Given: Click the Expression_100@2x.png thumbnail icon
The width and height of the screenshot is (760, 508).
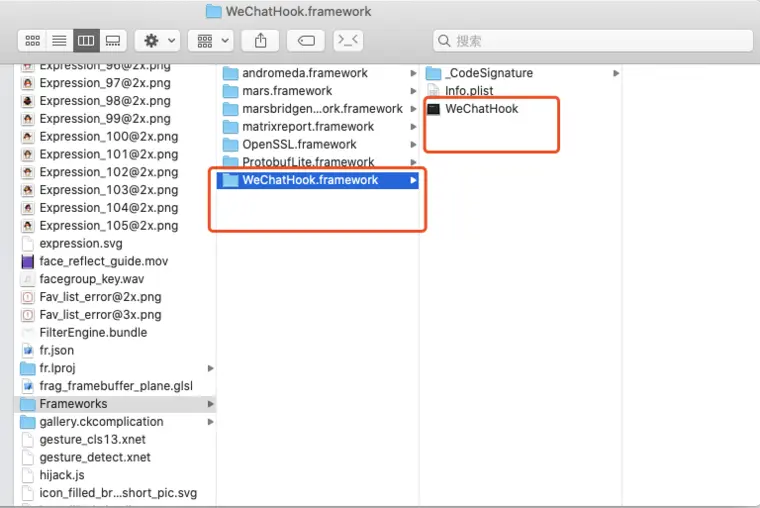Looking at the screenshot, I should coord(28,137).
